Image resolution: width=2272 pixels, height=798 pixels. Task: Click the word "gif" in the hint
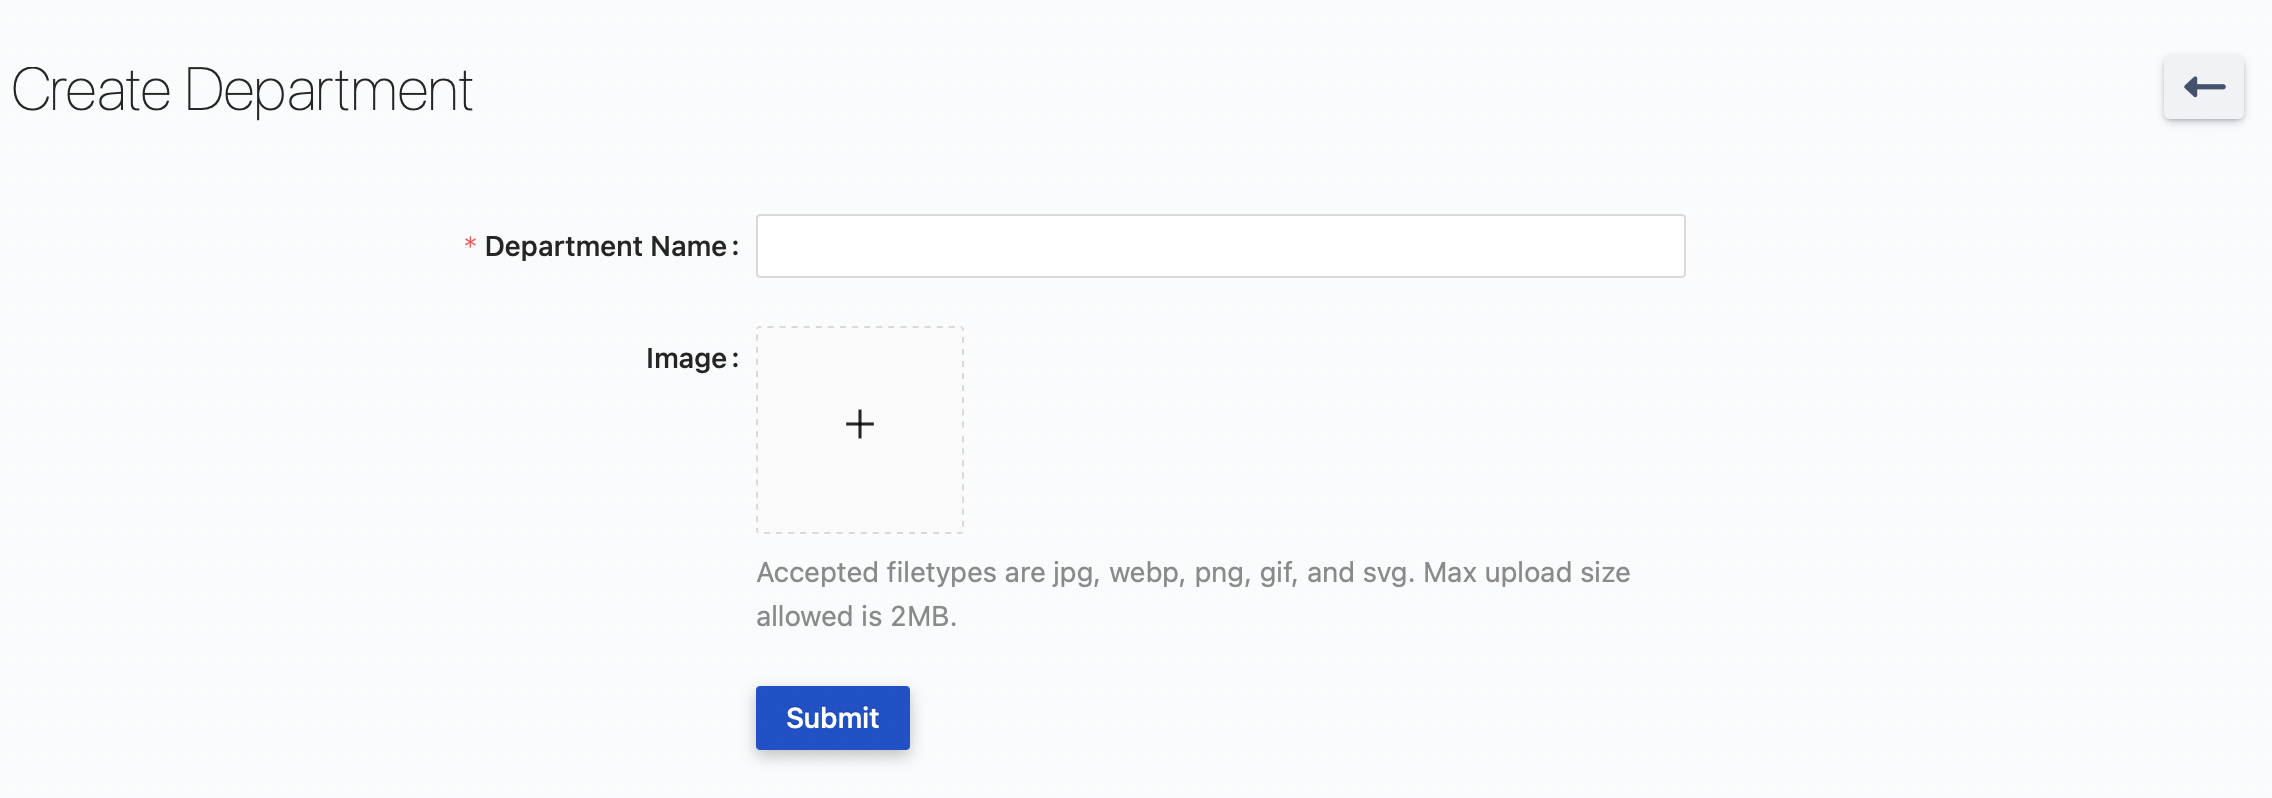point(1276,574)
